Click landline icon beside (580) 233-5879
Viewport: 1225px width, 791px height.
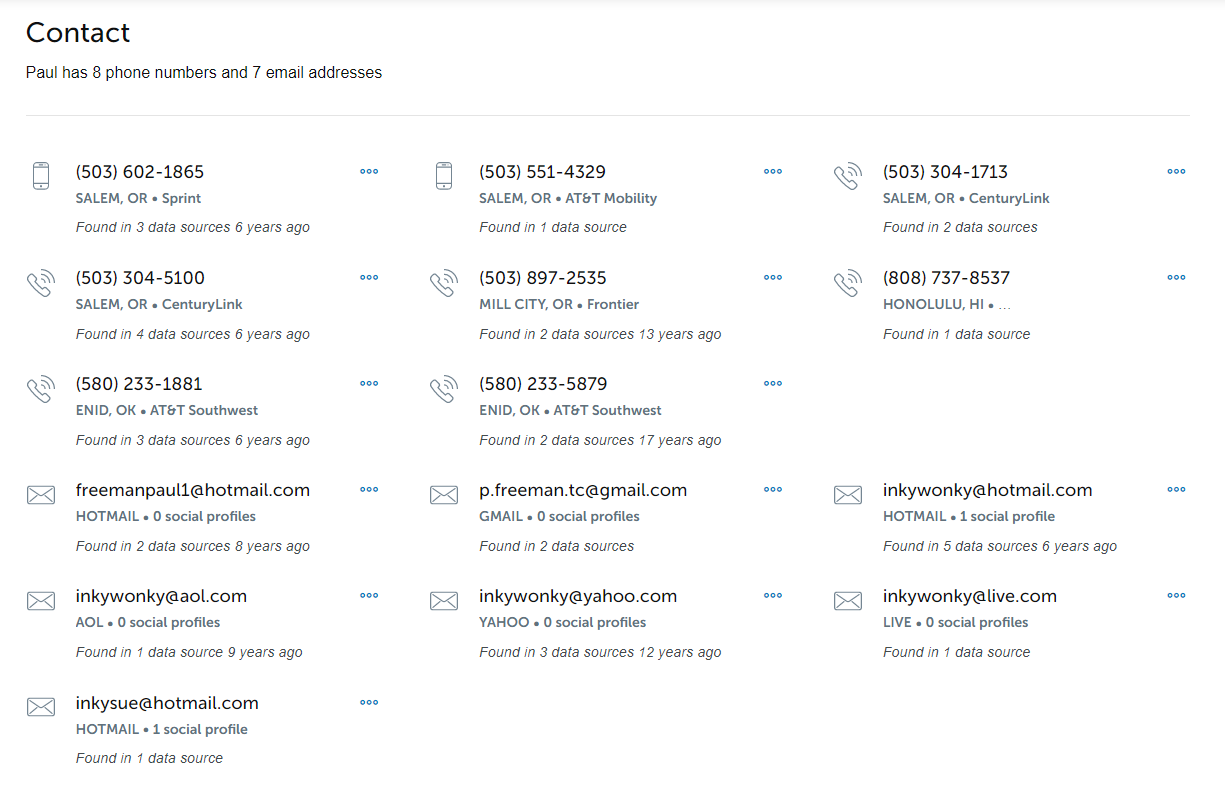[444, 389]
